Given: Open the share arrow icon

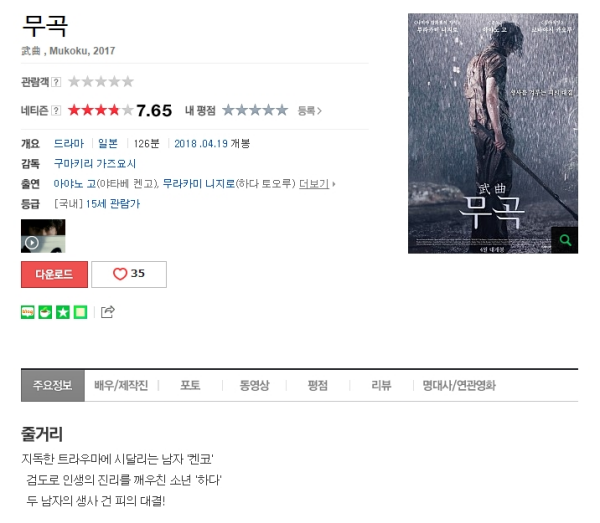Looking at the screenshot, I should coord(108,312).
